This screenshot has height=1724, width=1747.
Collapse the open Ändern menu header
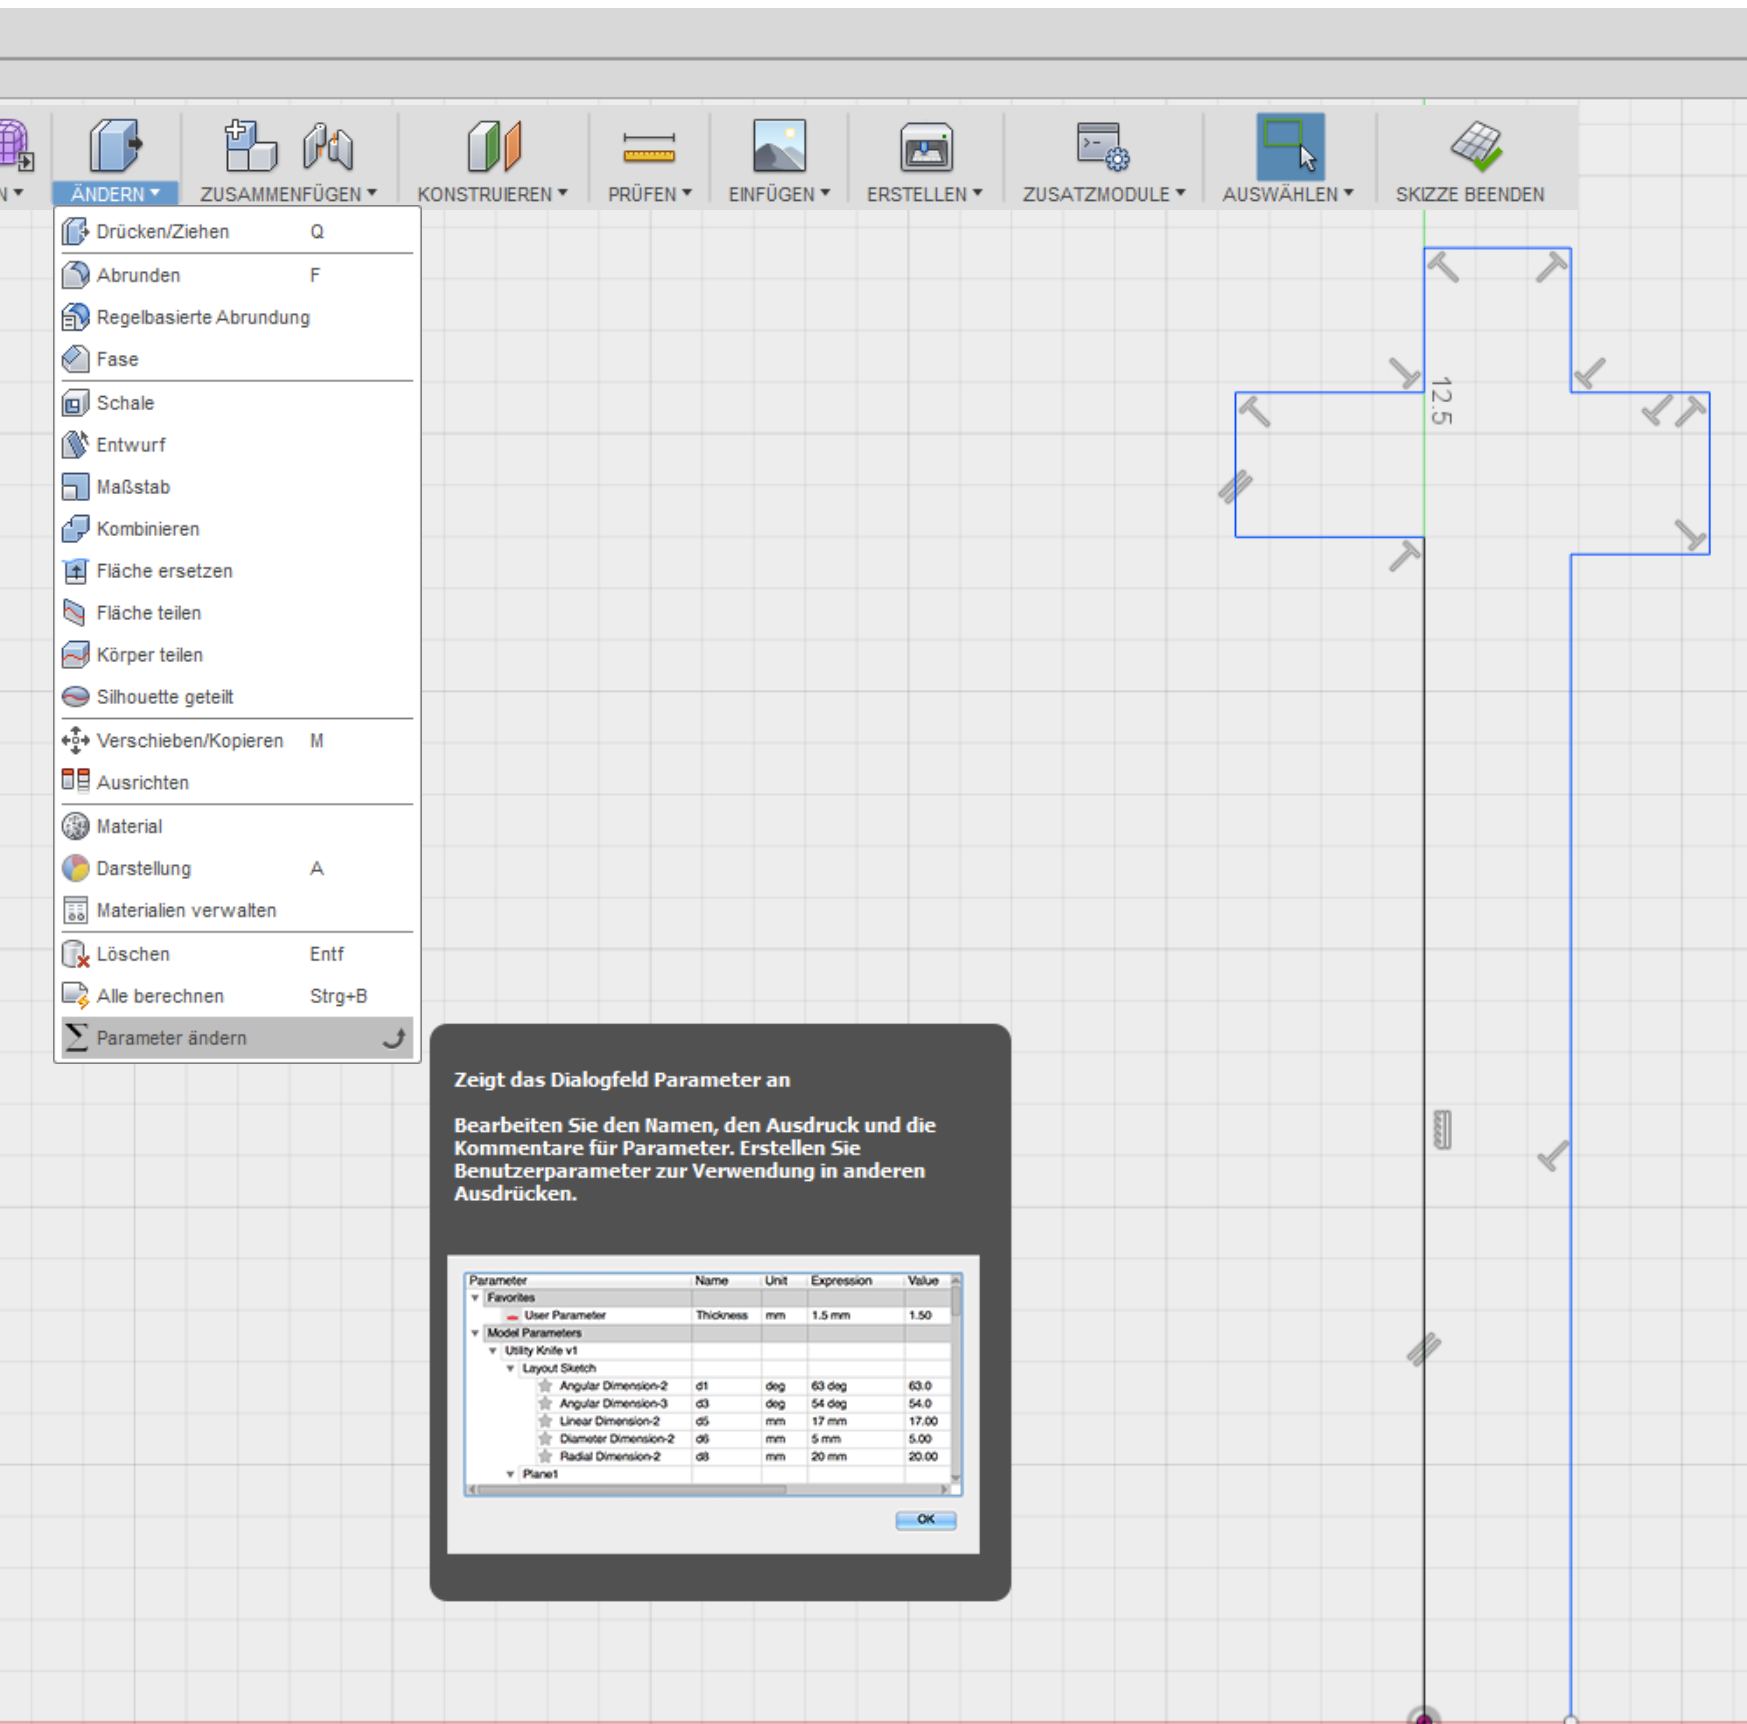(115, 194)
